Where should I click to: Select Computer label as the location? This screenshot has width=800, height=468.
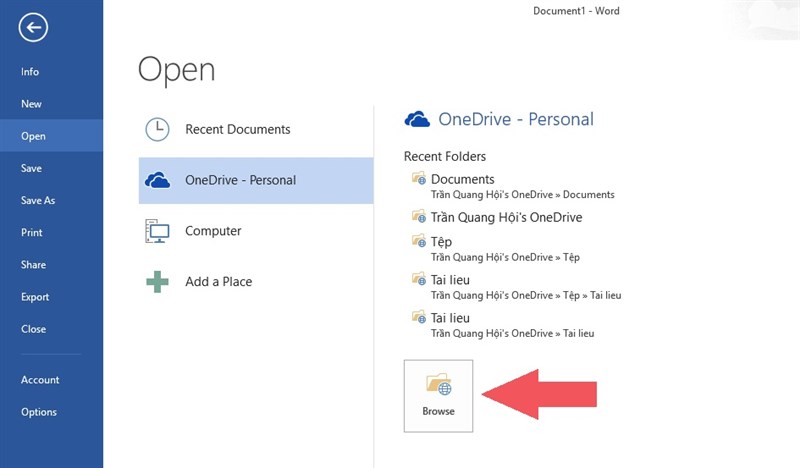click(213, 231)
